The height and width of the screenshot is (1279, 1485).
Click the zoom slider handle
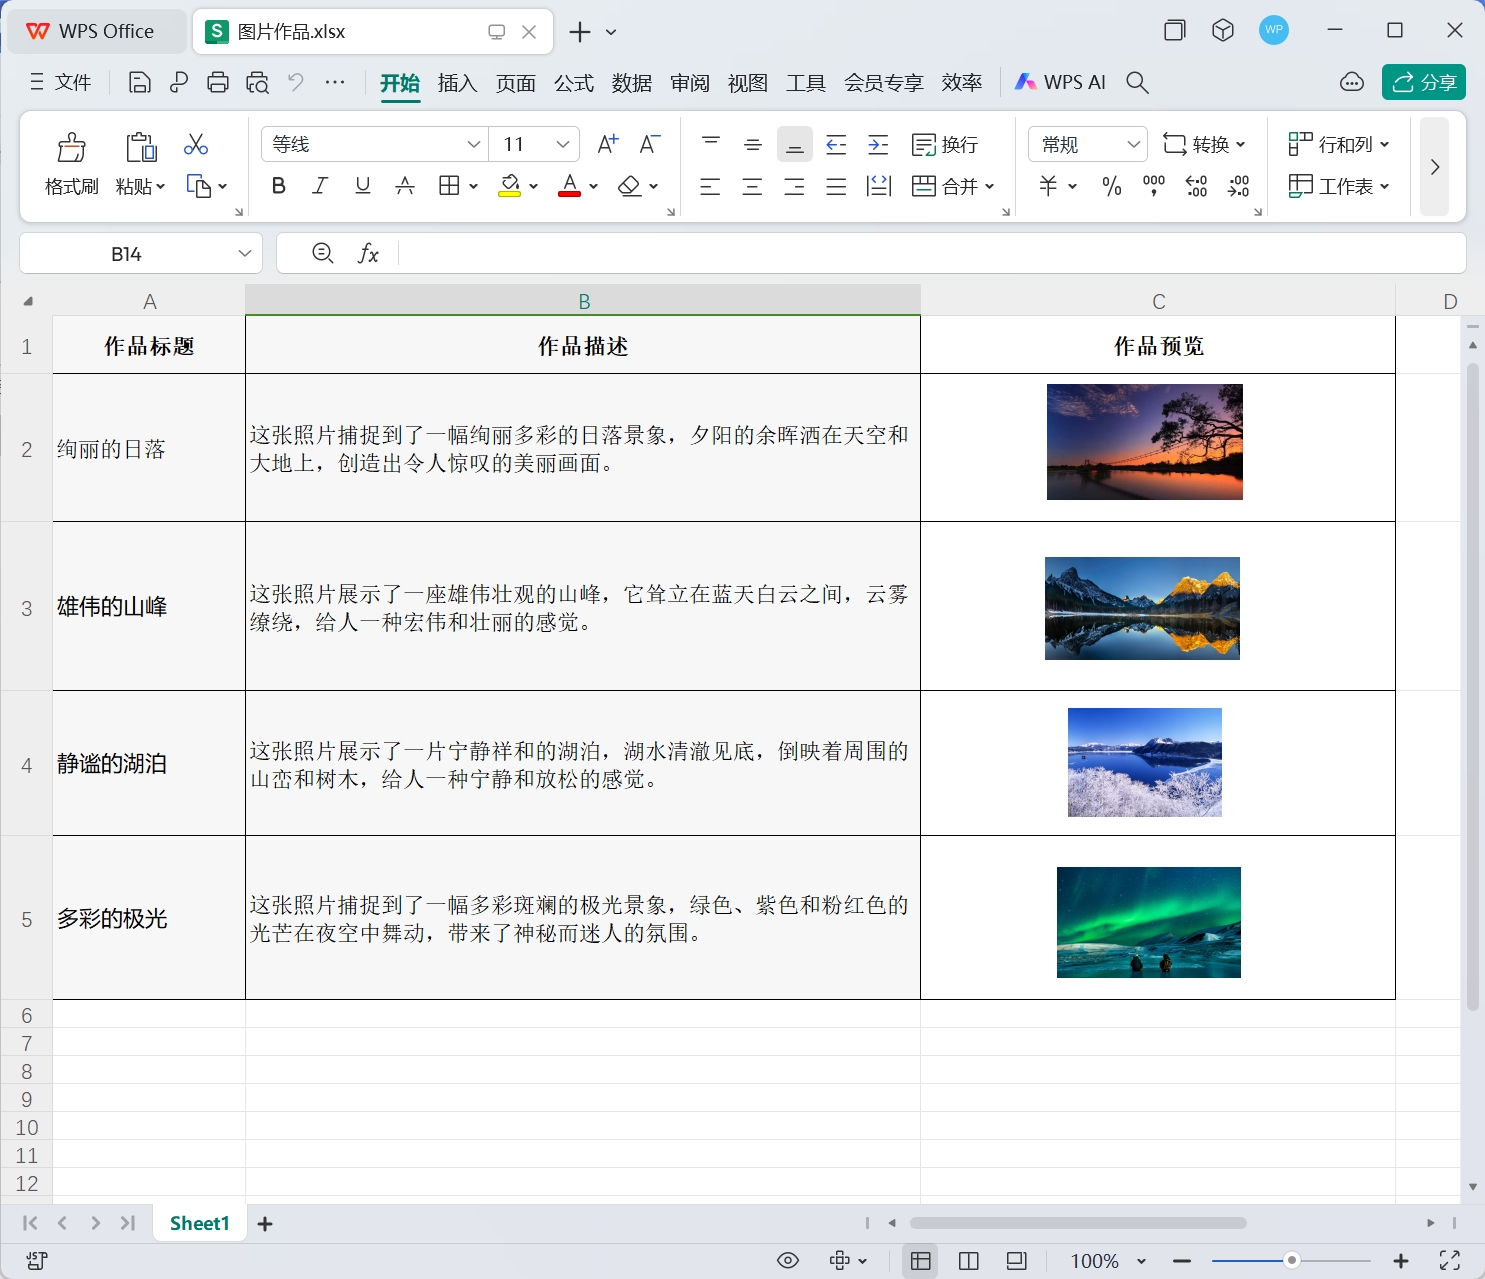pos(1291,1261)
